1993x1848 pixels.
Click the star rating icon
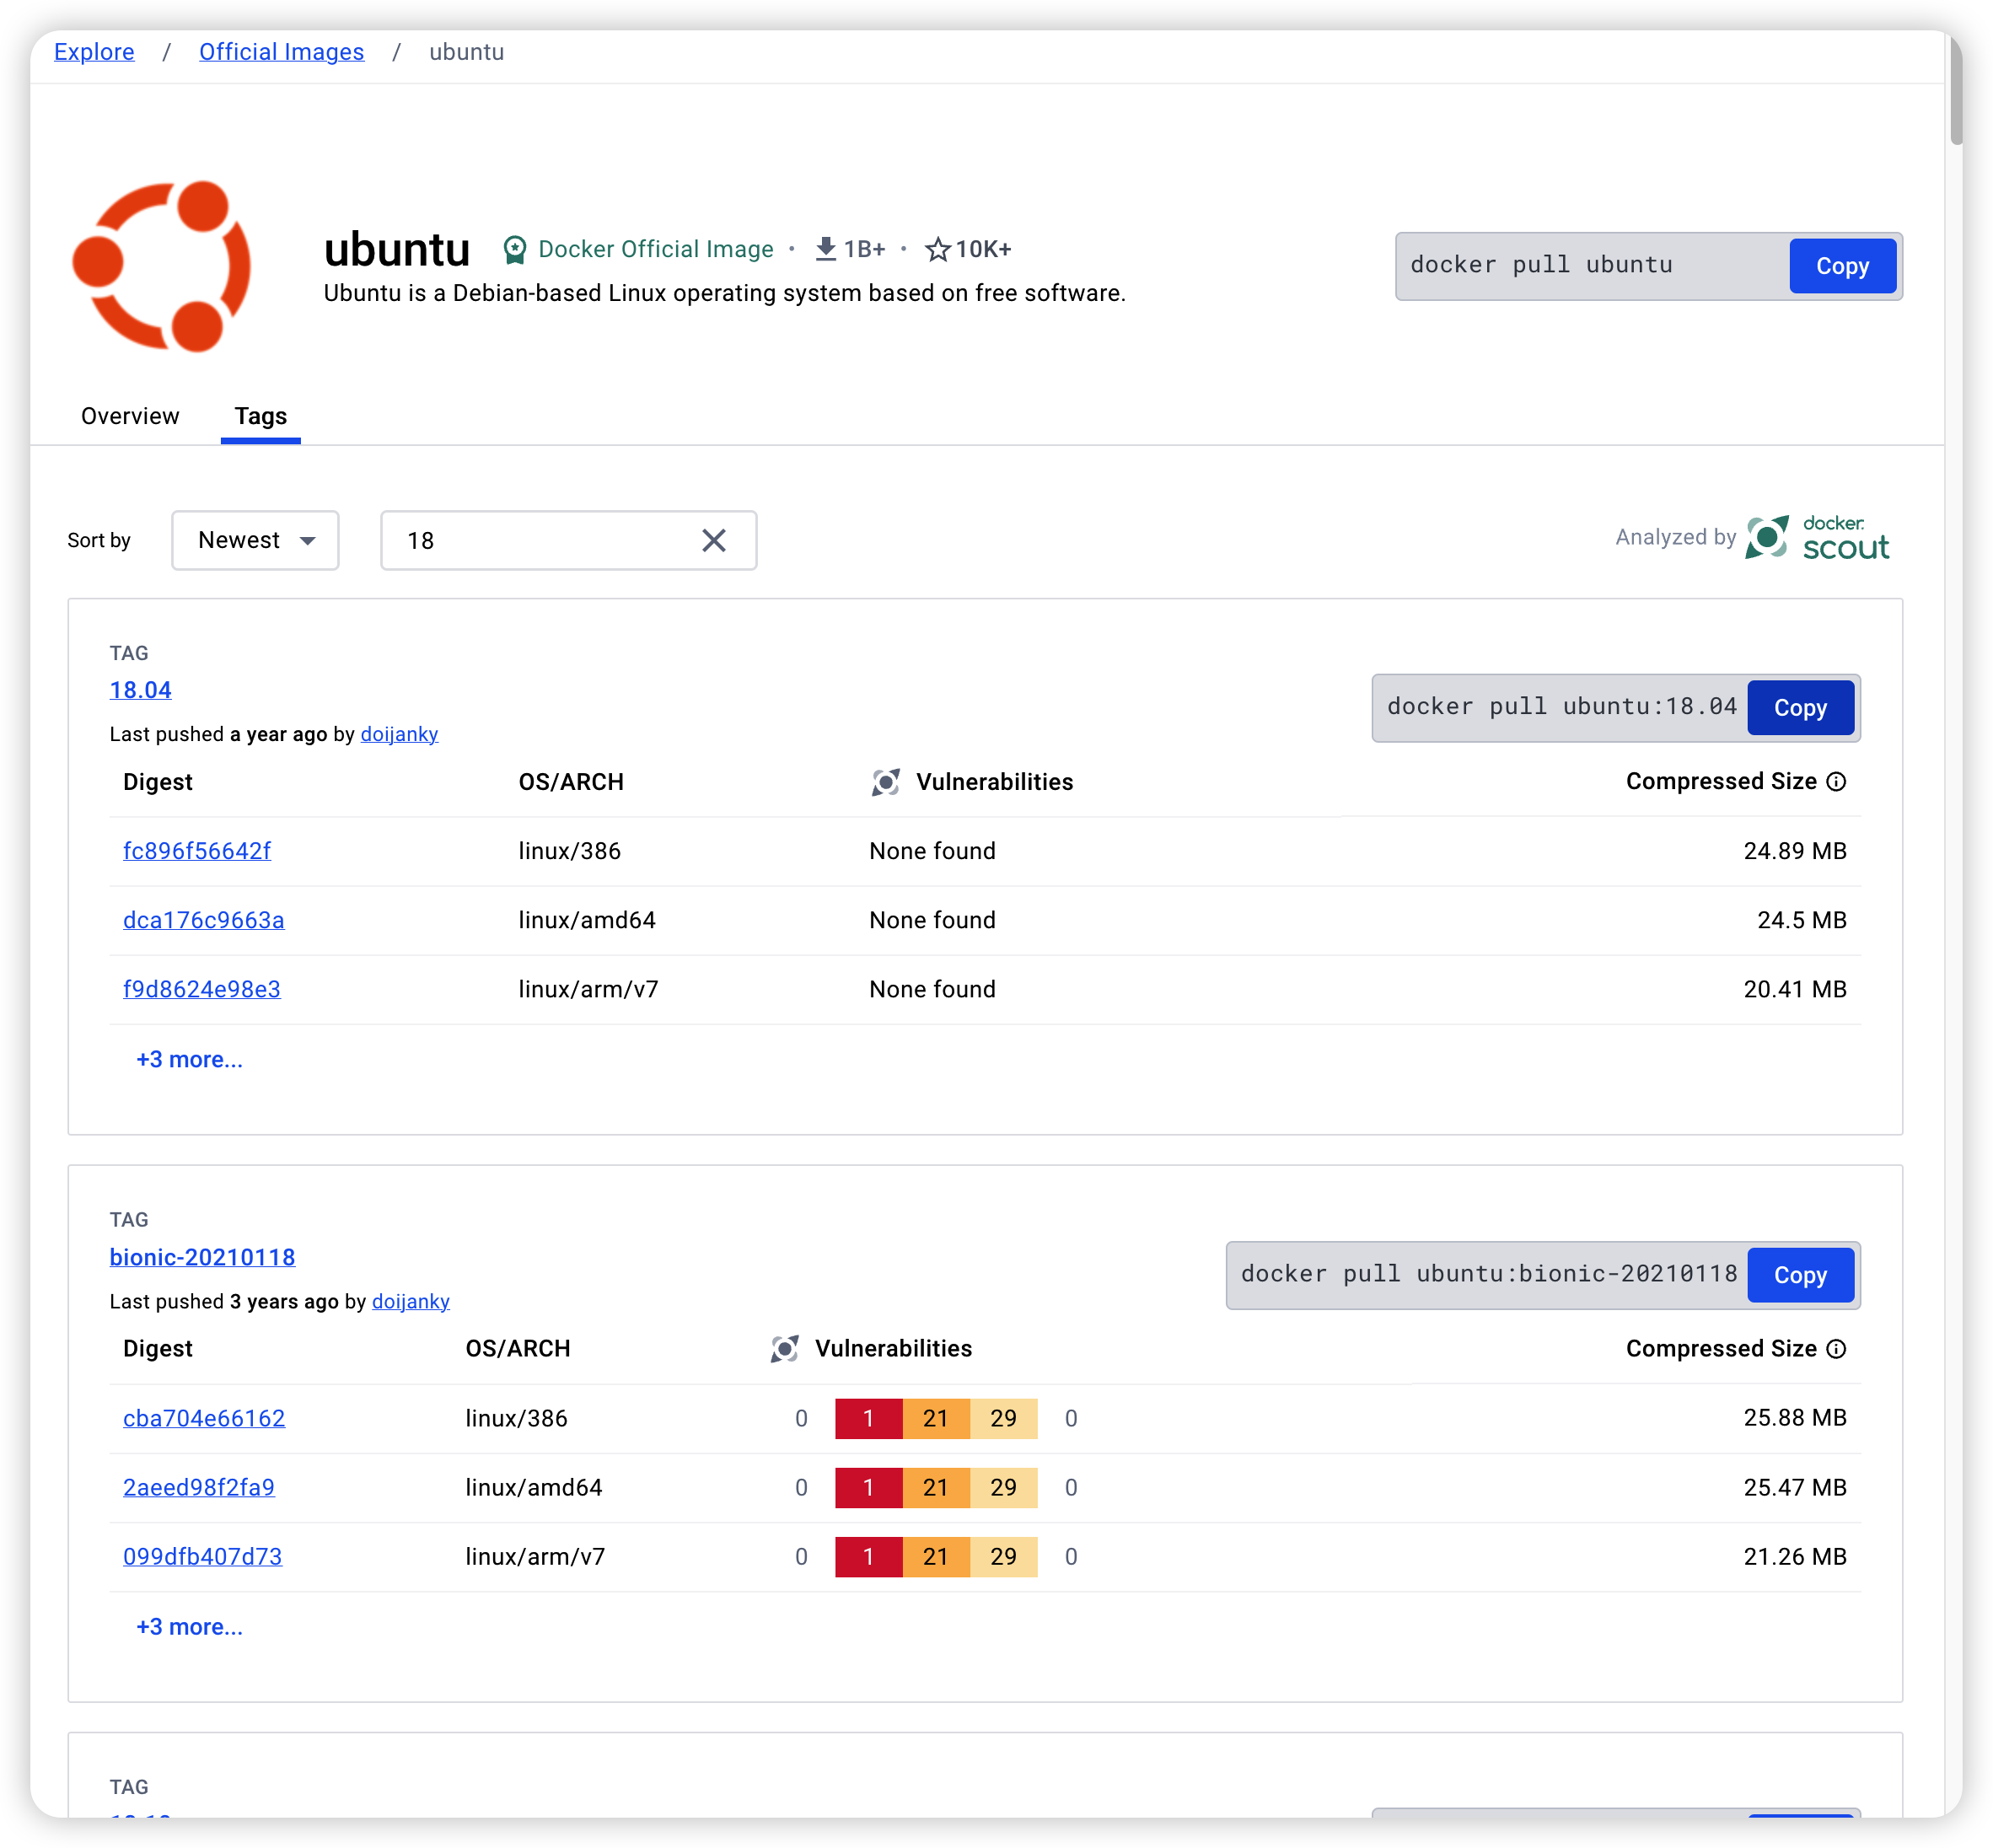tap(937, 249)
